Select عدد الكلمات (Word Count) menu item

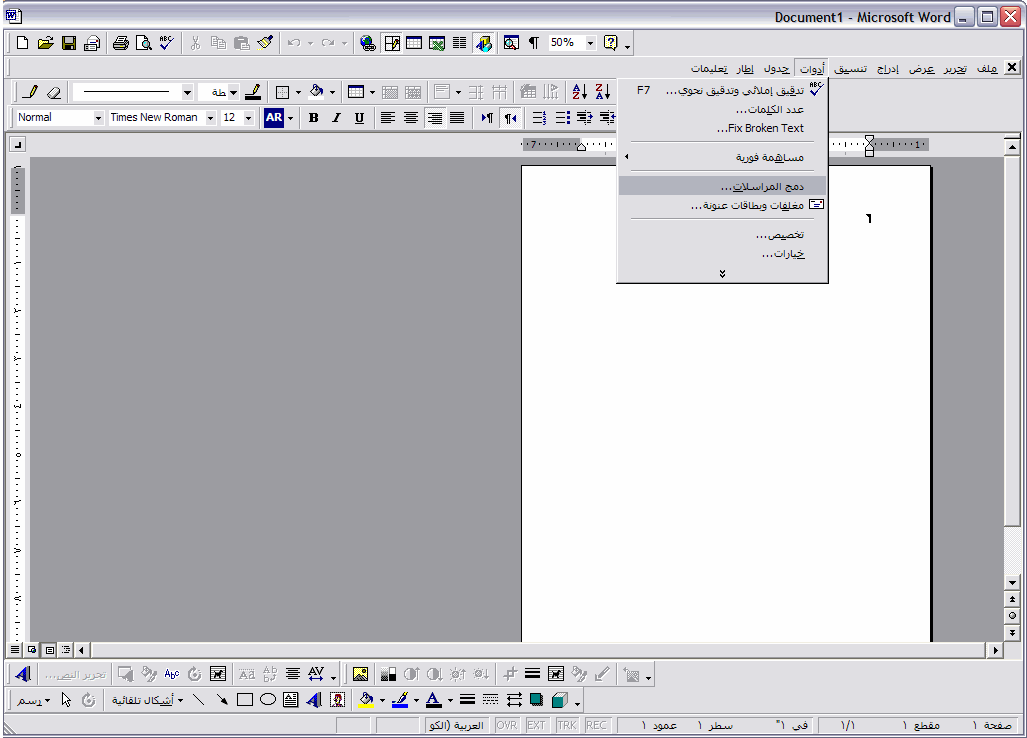[x=722, y=109]
